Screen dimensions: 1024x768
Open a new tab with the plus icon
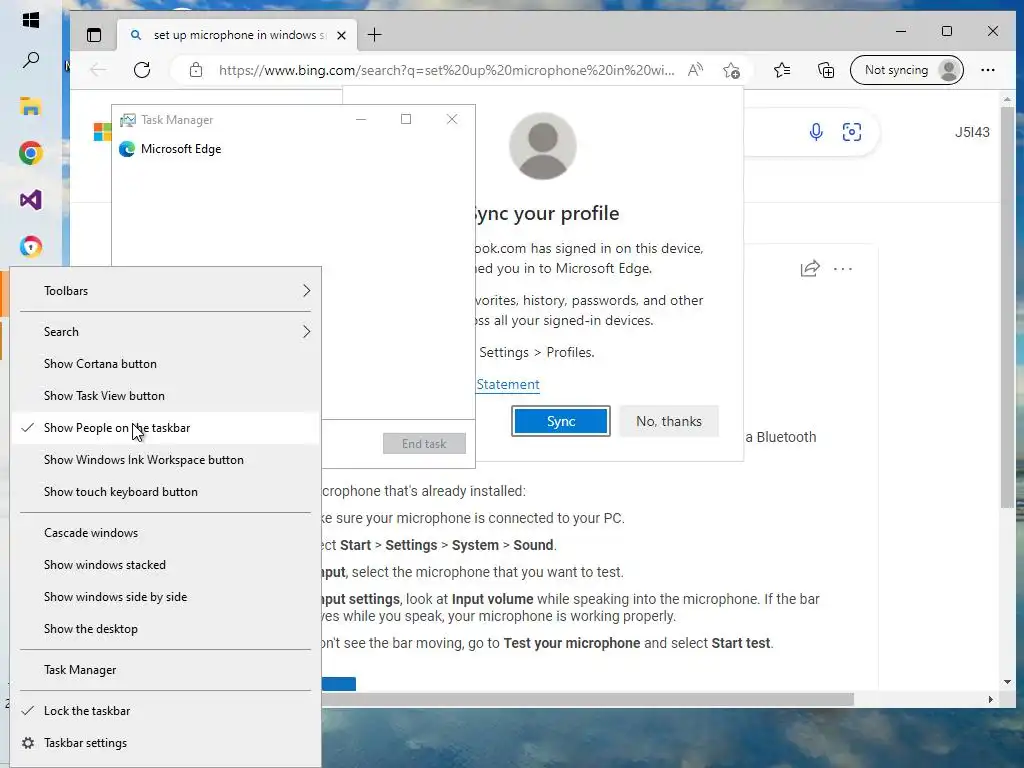click(374, 35)
